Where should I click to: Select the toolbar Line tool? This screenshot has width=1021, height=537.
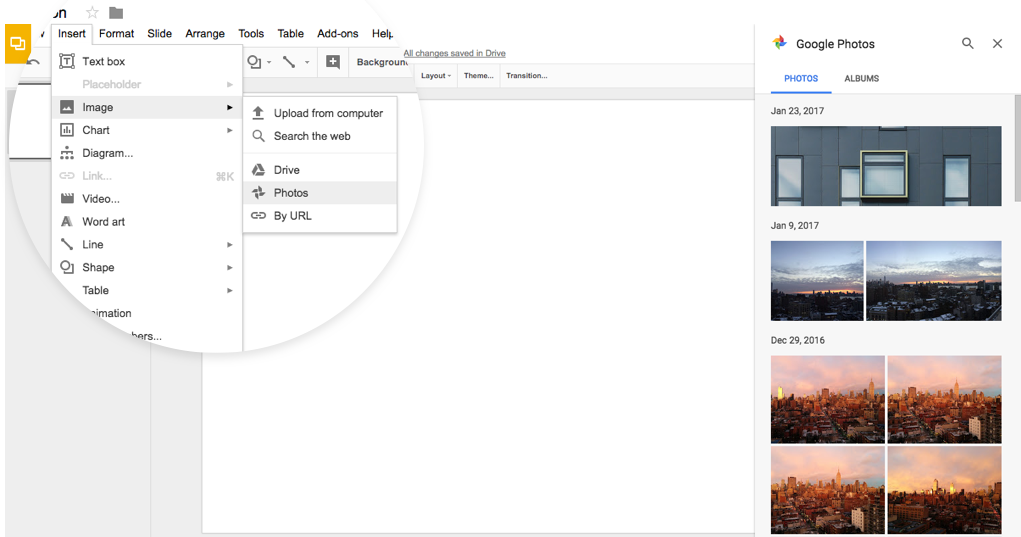(288, 62)
